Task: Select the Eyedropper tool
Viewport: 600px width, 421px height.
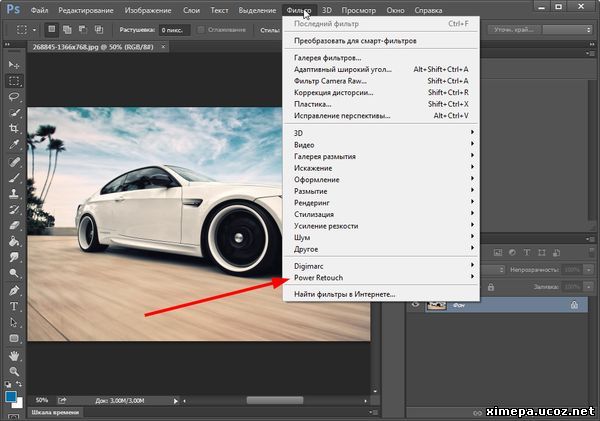Action: click(14, 145)
